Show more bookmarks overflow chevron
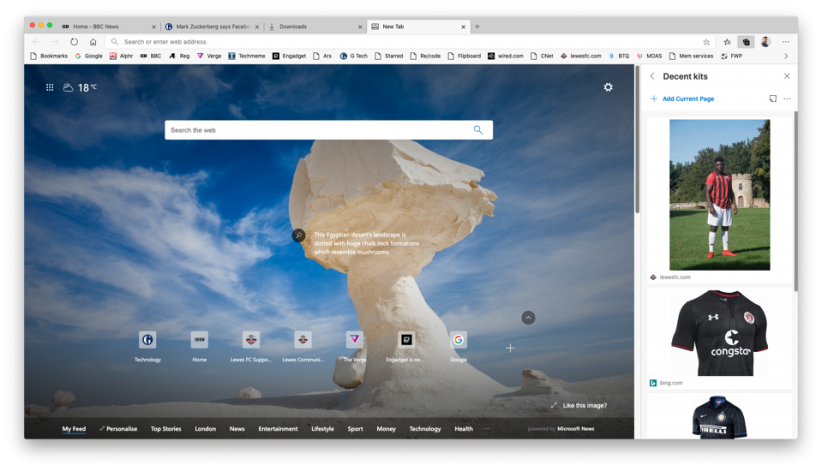Viewport: 822px width, 471px height. (x=785, y=56)
